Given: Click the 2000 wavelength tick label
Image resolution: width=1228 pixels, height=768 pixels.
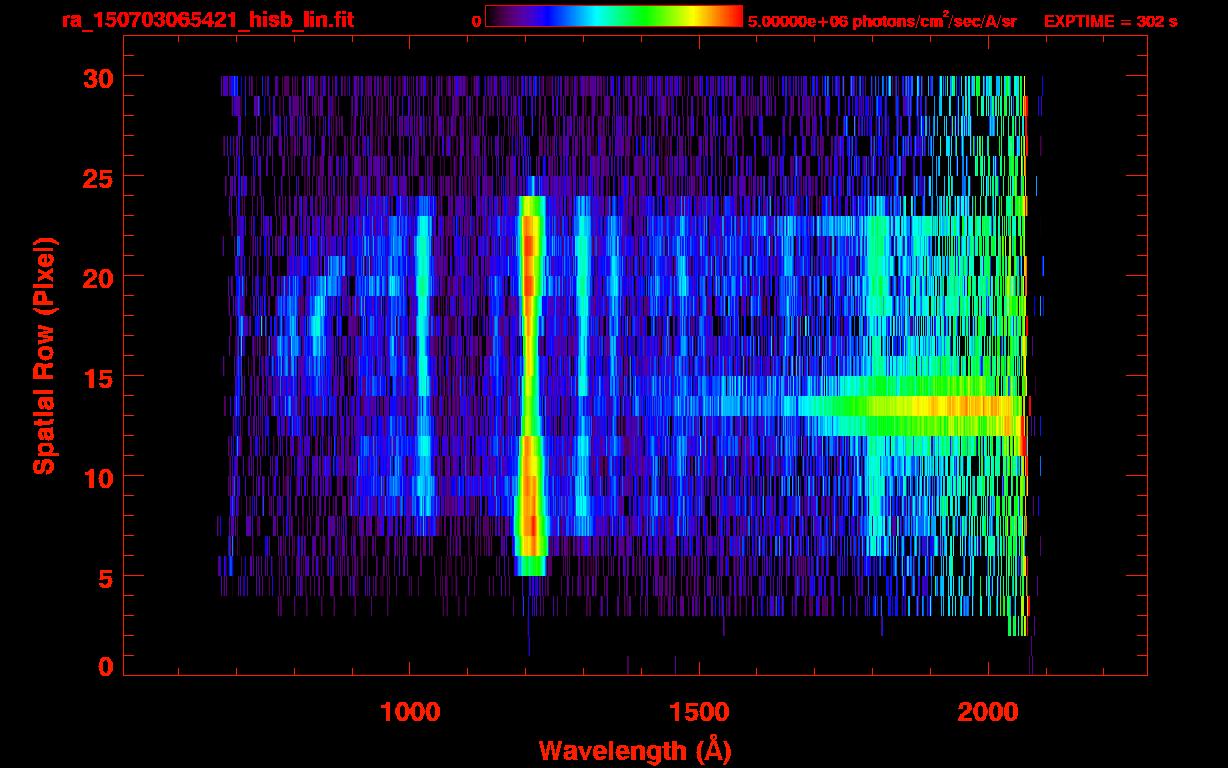Looking at the screenshot, I should point(988,712).
